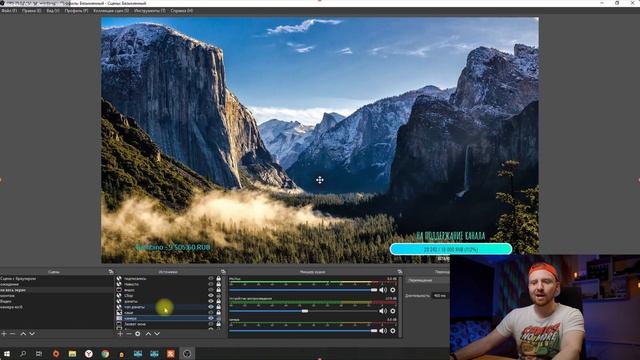Open the Перемещение transition dropdown
Screen dimensions: 640x360
click(428, 280)
